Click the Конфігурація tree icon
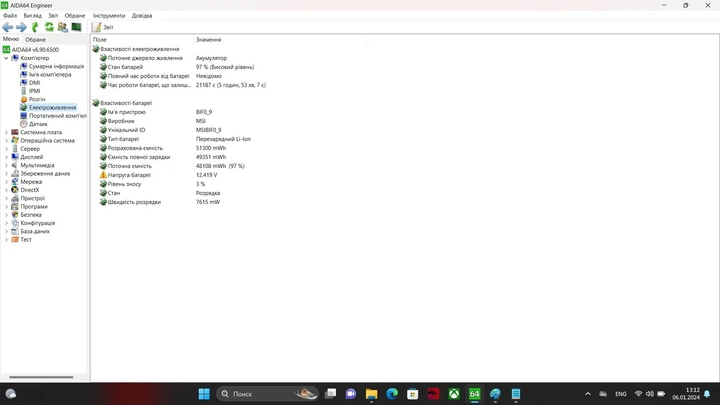720x405 pixels. pos(15,223)
